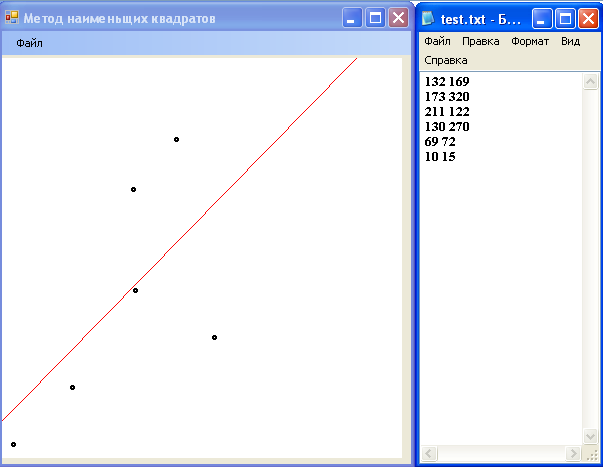Open the Правка menu in Notepad

point(481,41)
